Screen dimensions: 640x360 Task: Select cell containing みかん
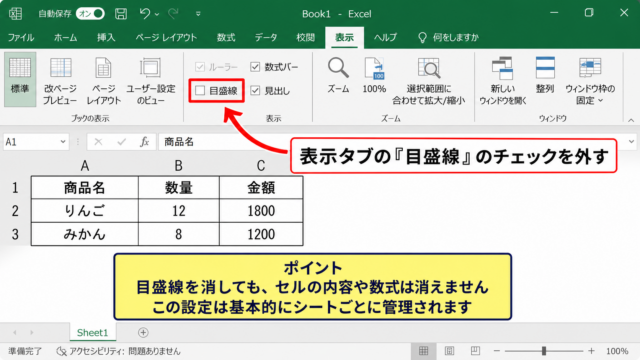[84, 234]
